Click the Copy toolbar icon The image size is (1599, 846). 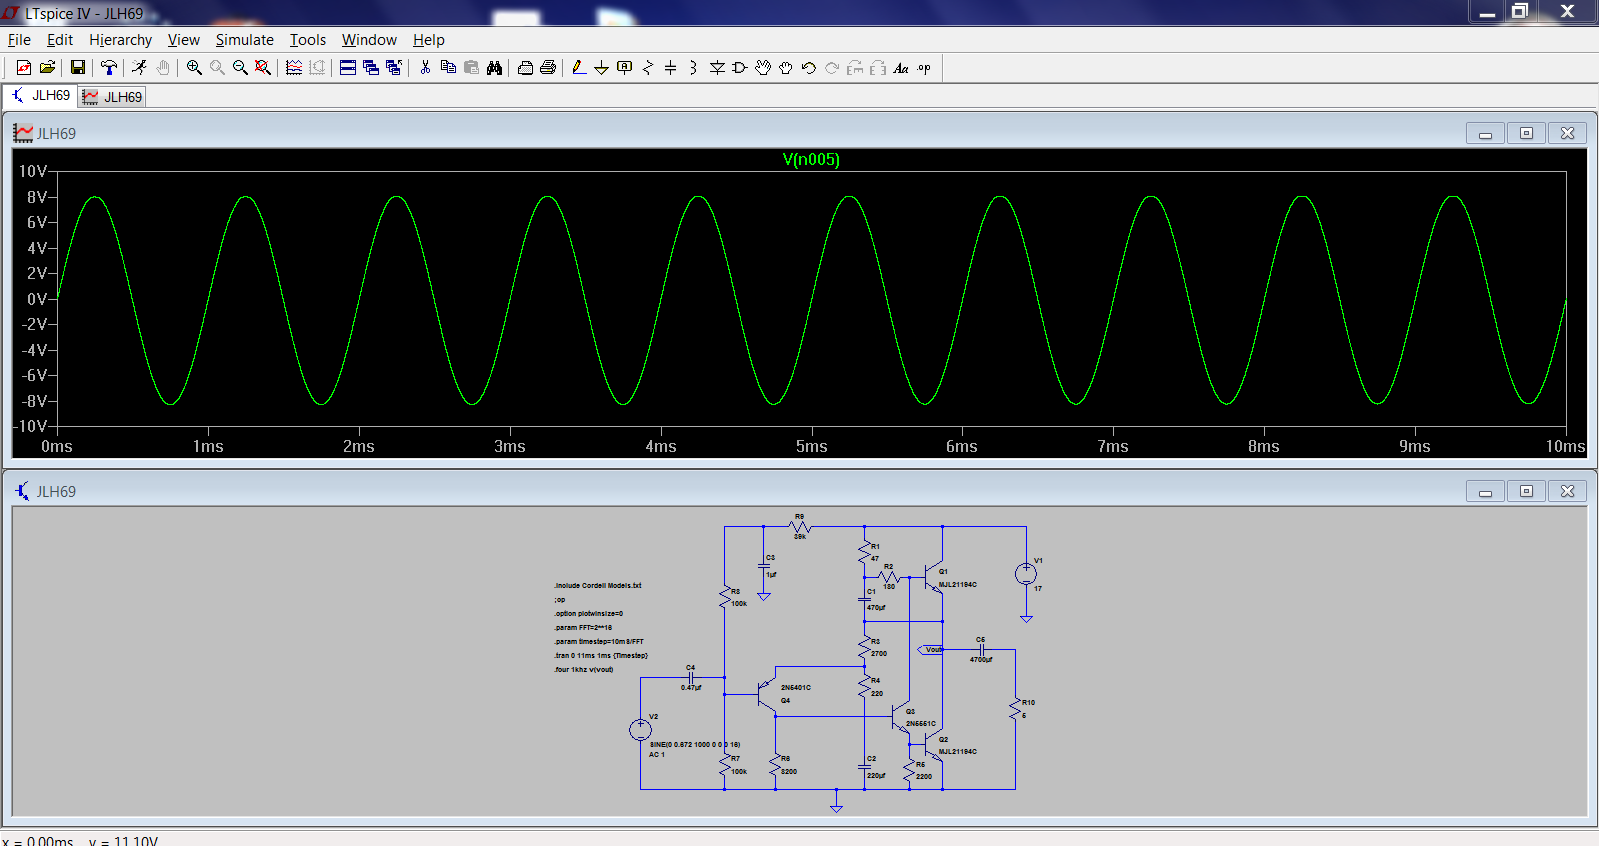448,68
